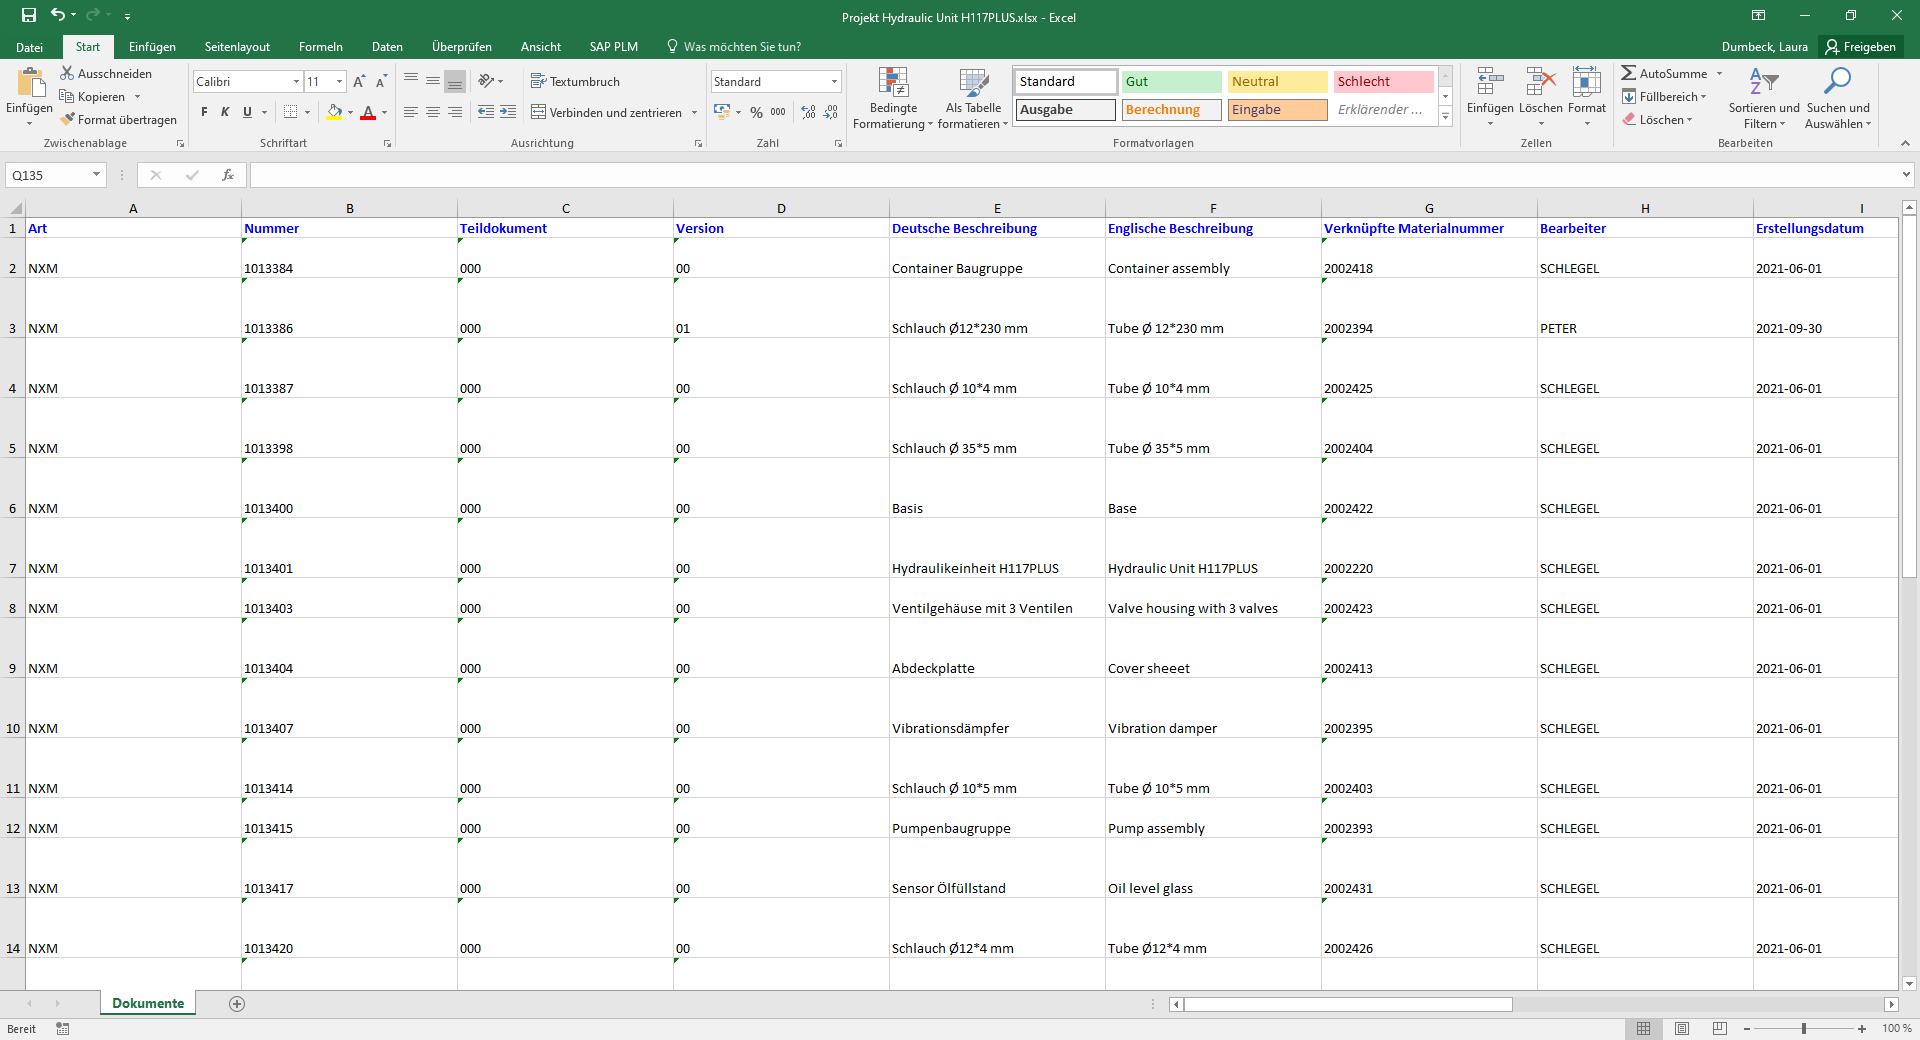Open the Calibri font name dropdown
1920x1040 pixels.
point(296,82)
